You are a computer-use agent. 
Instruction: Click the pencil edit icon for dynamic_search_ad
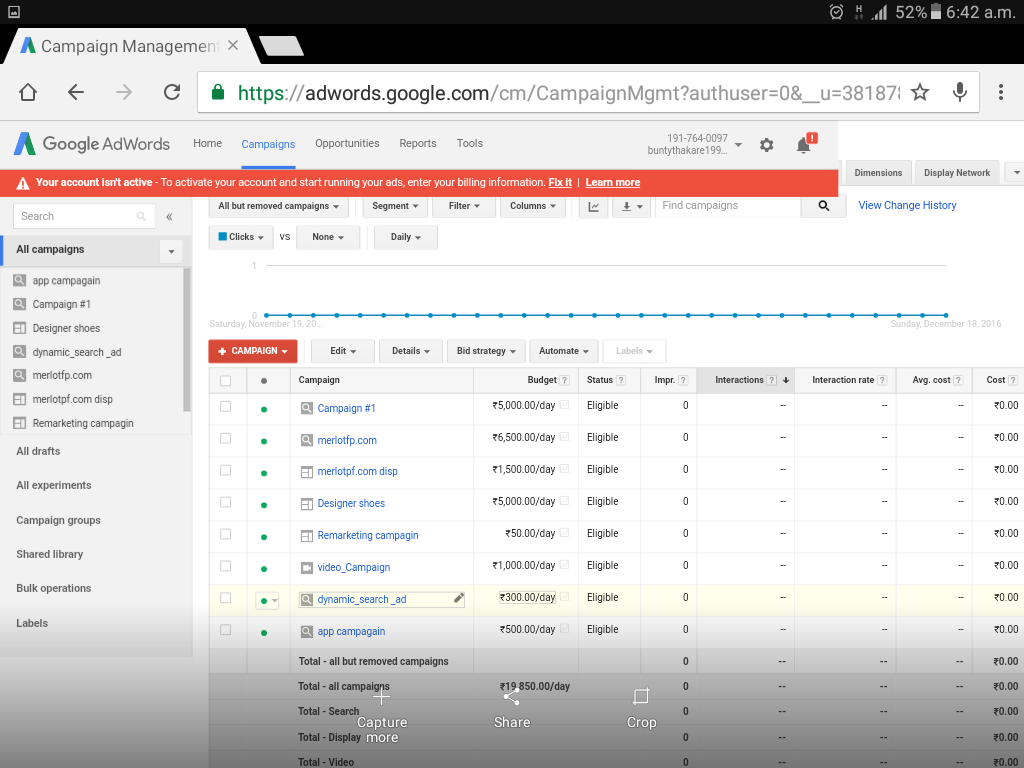point(459,598)
